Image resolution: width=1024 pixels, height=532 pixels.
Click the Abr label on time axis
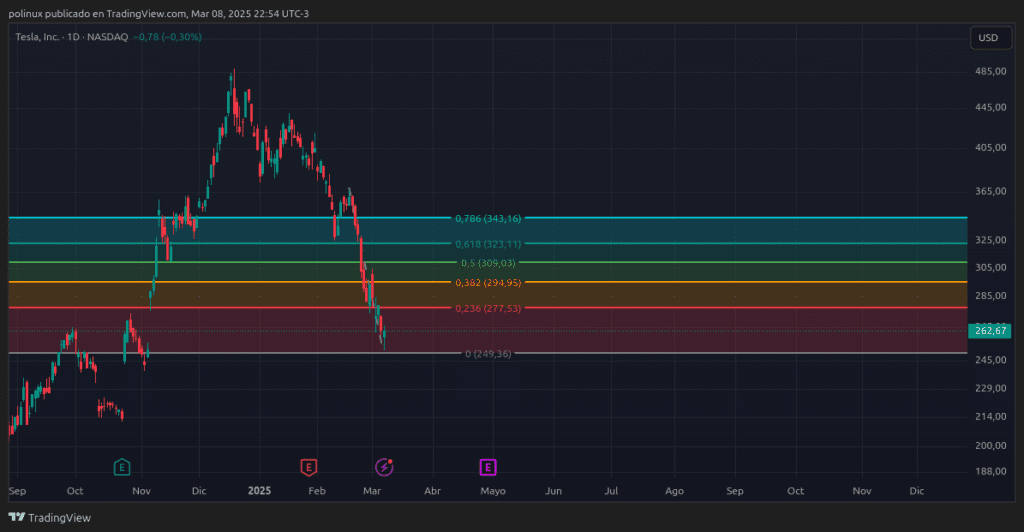432,491
